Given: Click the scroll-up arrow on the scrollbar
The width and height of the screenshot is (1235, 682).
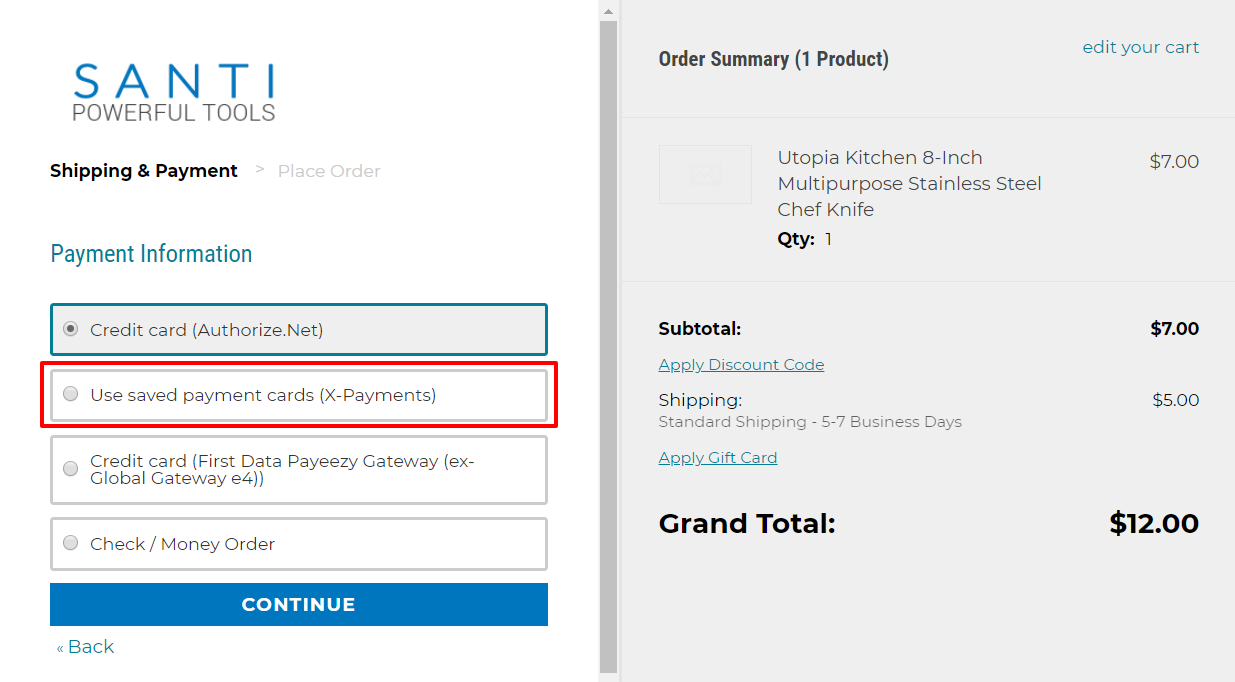Looking at the screenshot, I should 608,9.
